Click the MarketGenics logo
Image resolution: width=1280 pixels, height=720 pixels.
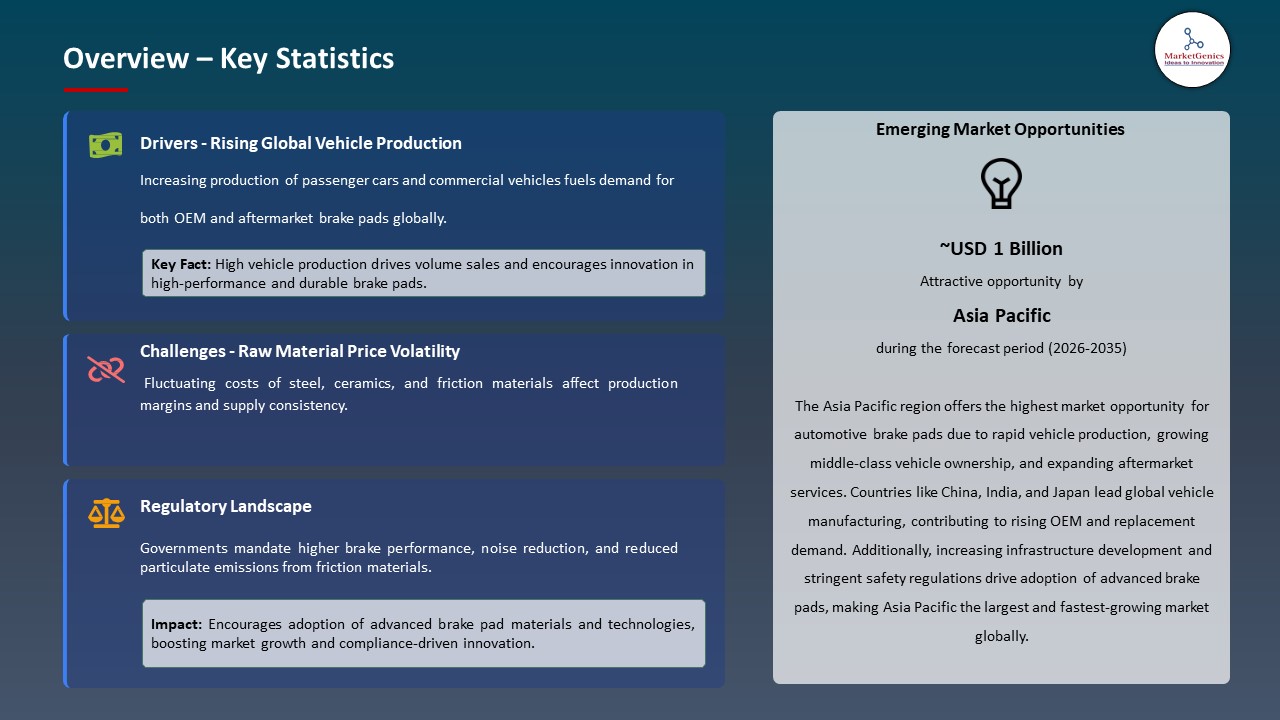[x=1192, y=50]
